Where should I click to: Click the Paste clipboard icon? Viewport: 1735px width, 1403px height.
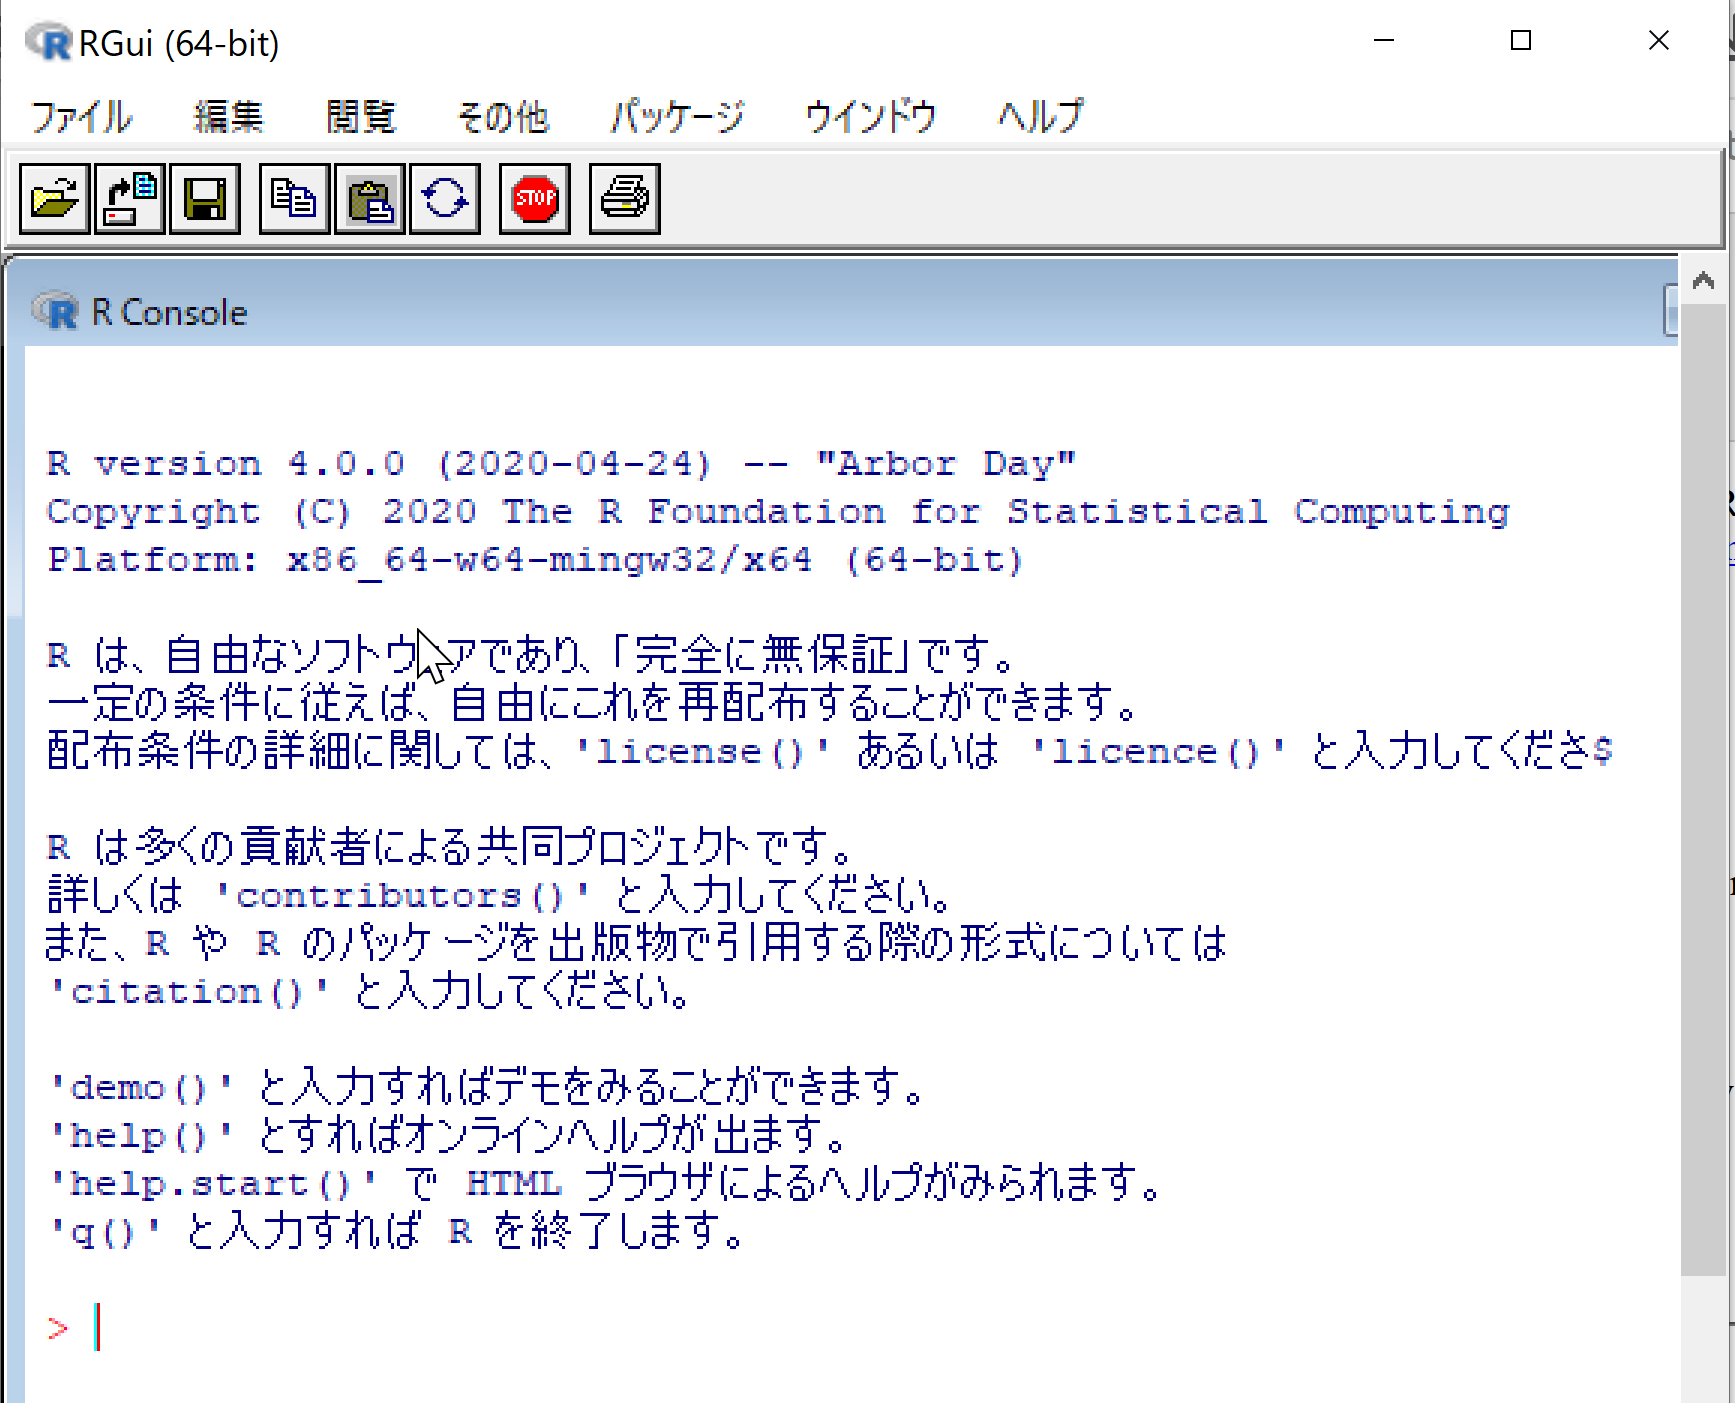click(370, 199)
